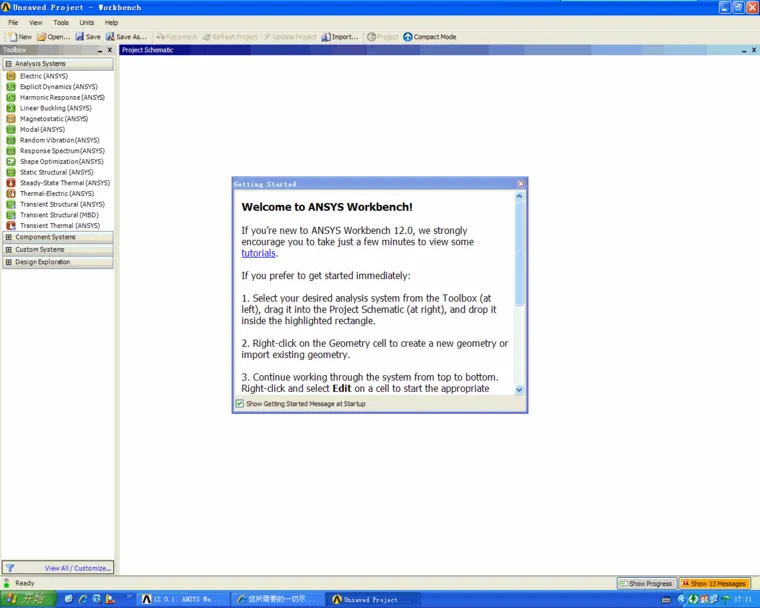This screenshot has height=608, width=760.
Task: Select the Thermal-Electric (ANSYS) icon
Action: pos(11,193)
